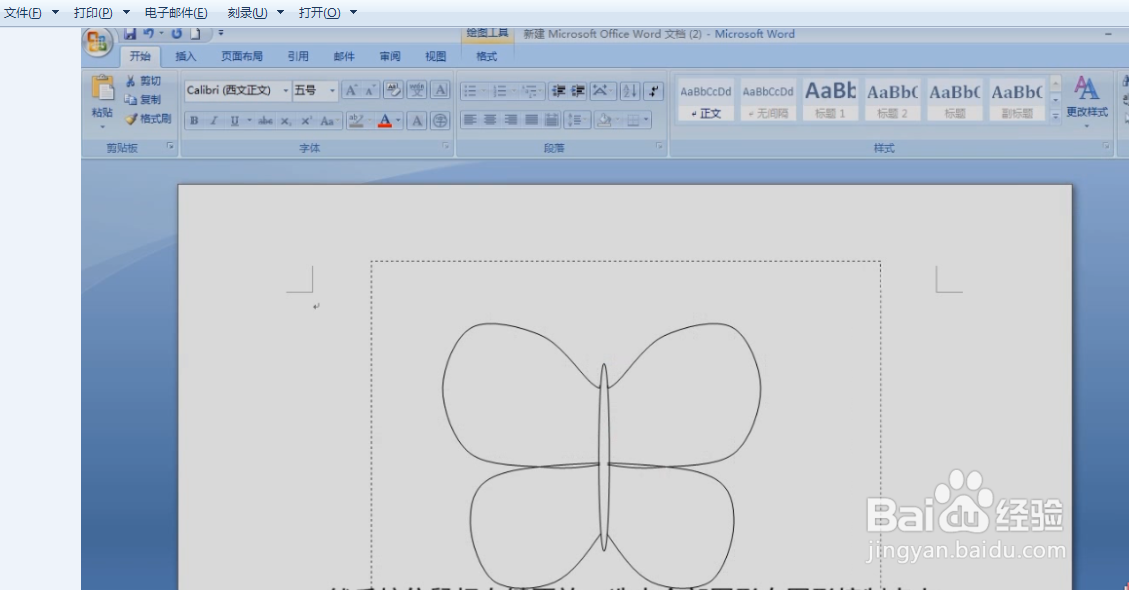Apply numbered list

[x=499, y=91]
